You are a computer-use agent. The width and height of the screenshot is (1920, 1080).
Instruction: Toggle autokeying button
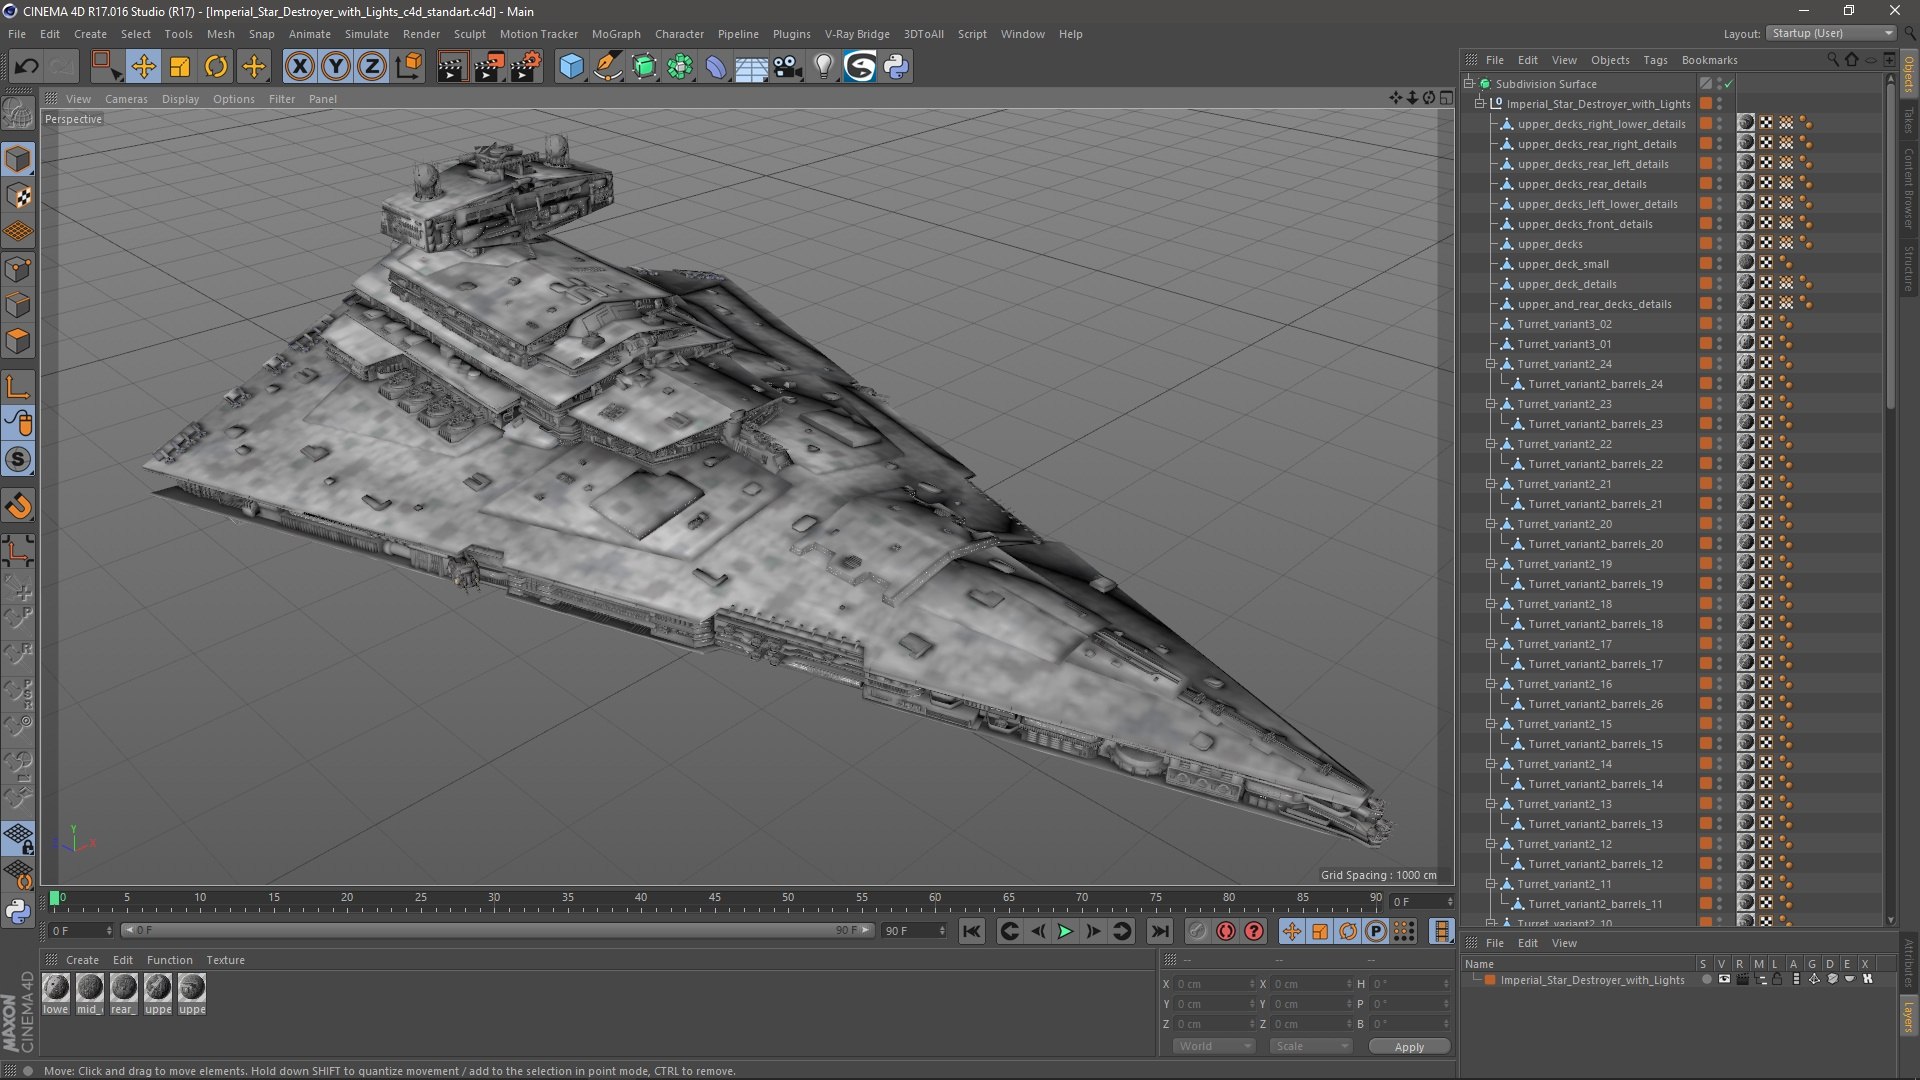[1226, 931]
